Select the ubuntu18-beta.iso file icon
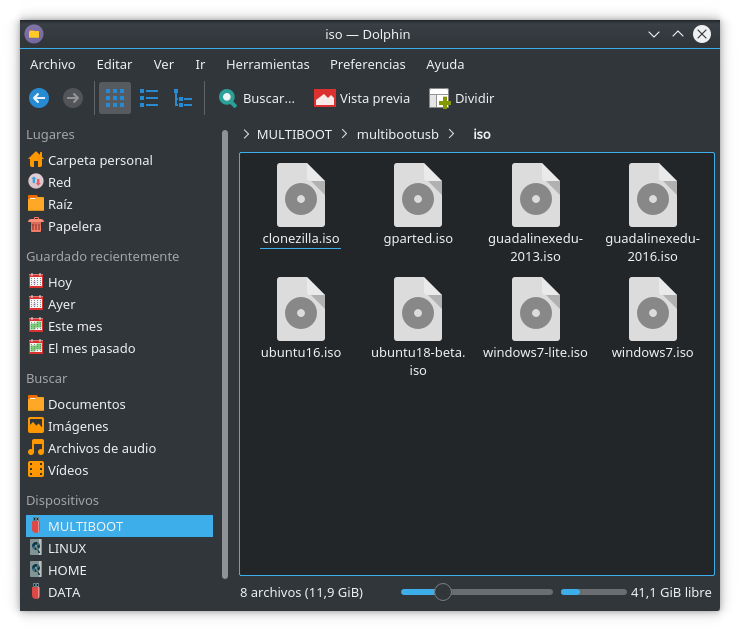Image resolution: width=740 pixels, height=631 pixels. [418, 309]
